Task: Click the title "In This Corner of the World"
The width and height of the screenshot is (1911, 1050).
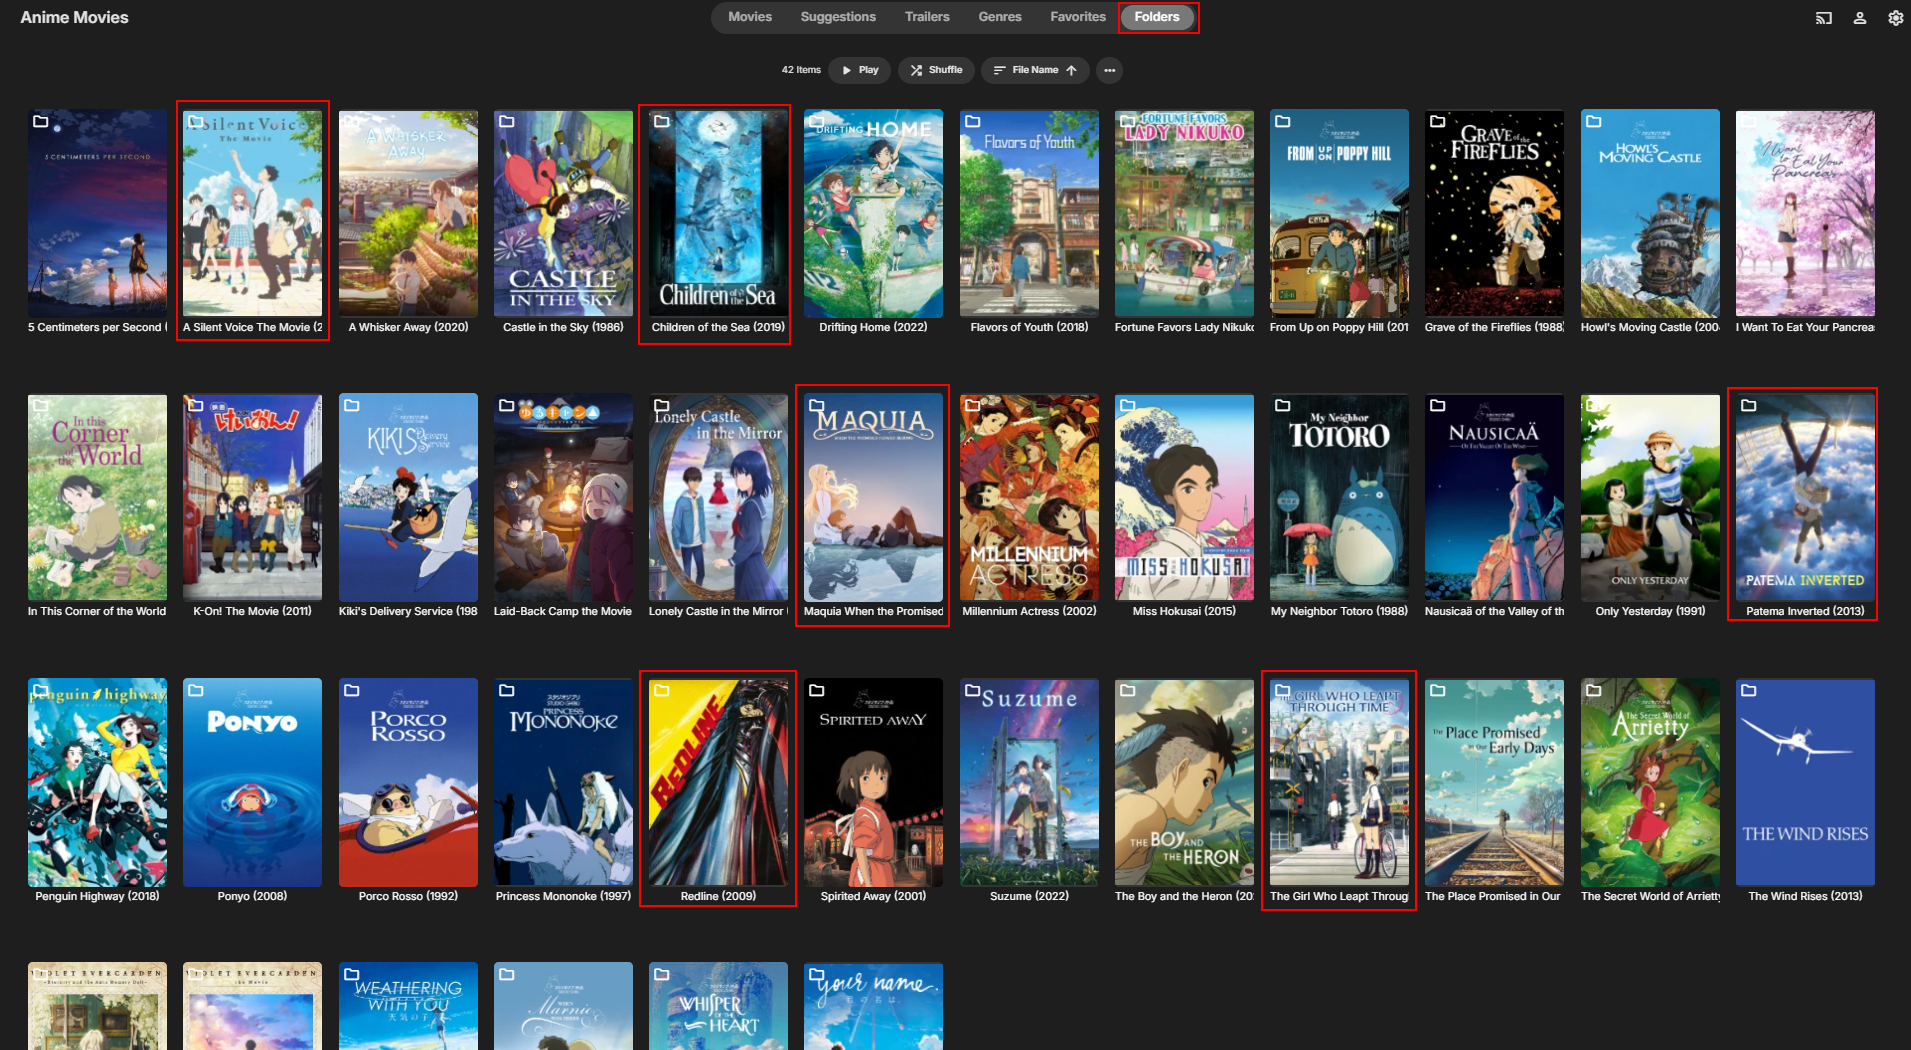Action: [97, 611]
